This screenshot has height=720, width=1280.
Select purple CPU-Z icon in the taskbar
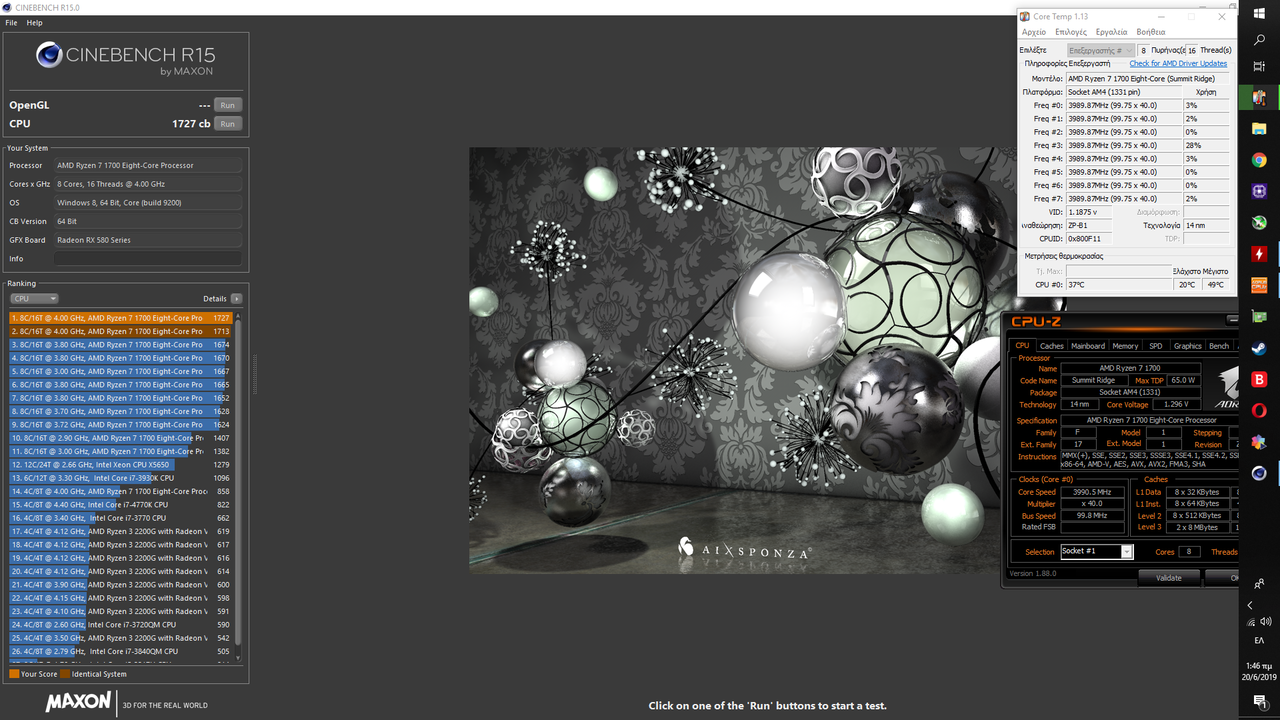click(x=1259, y=191)
